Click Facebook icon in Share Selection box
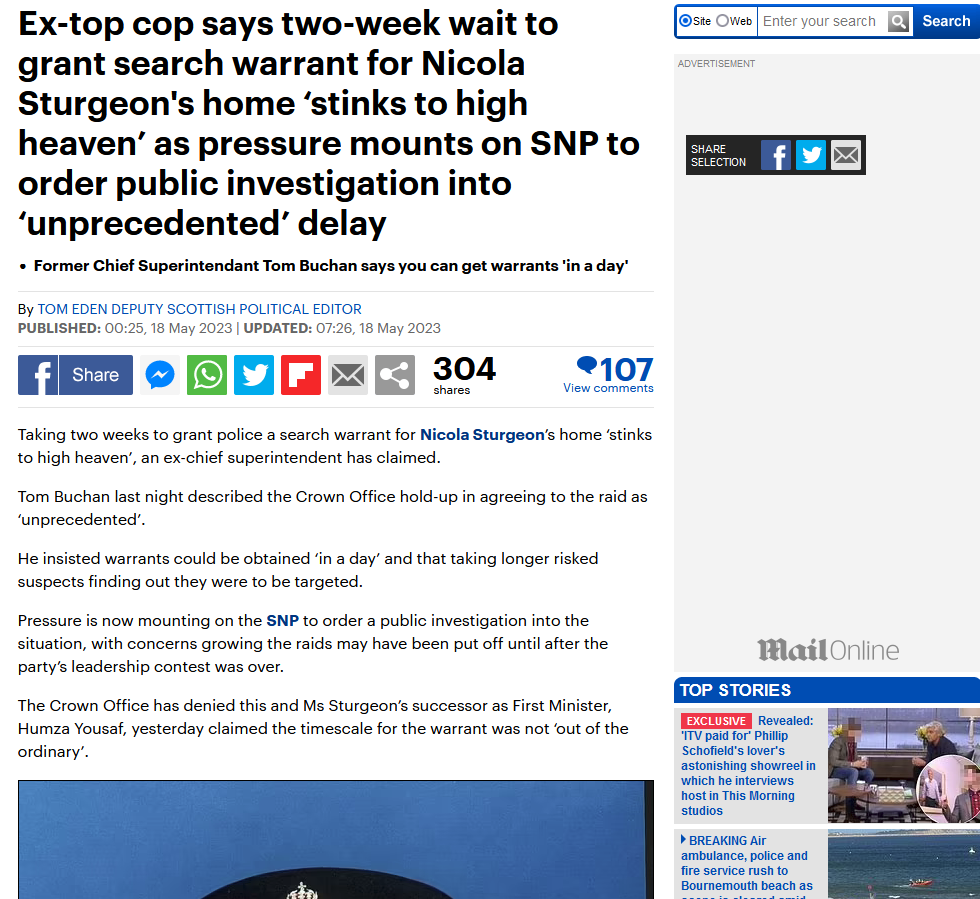The height and width of the screenshot is (899, 980). [776, 155]
